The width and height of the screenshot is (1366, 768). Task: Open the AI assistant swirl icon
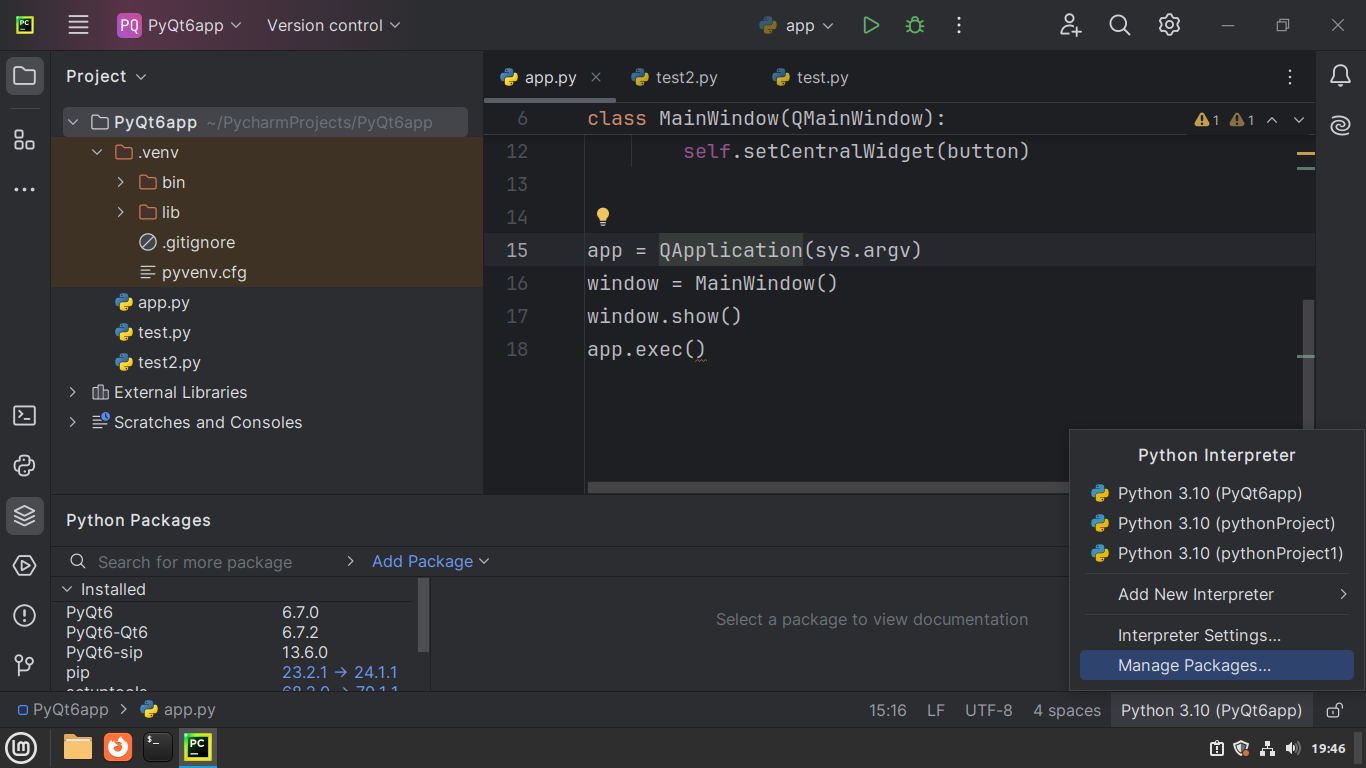1340,125
